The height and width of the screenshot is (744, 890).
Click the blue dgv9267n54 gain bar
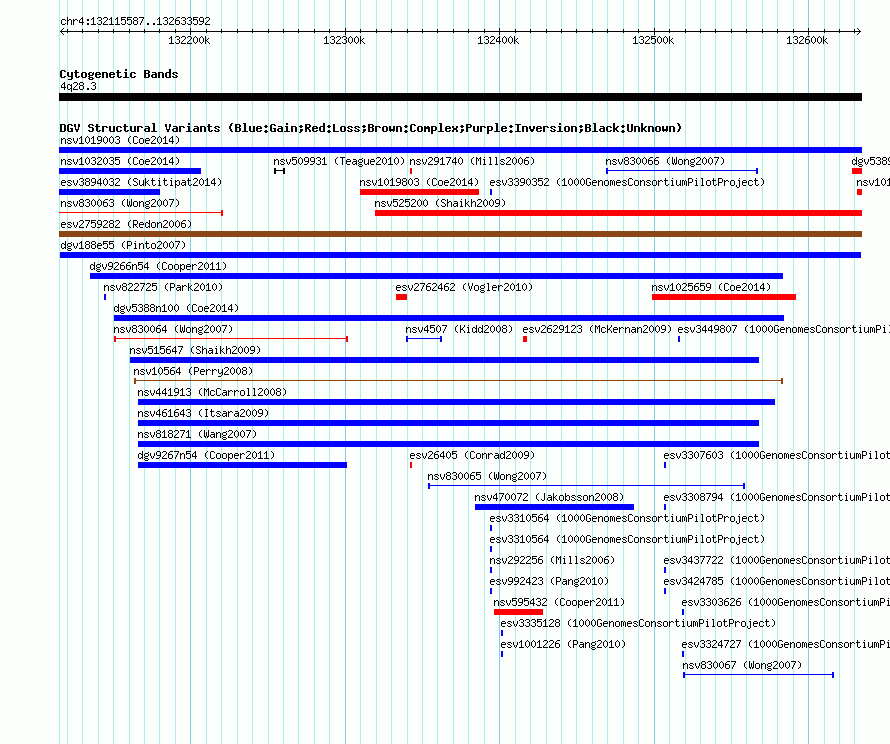coord(242,465)
